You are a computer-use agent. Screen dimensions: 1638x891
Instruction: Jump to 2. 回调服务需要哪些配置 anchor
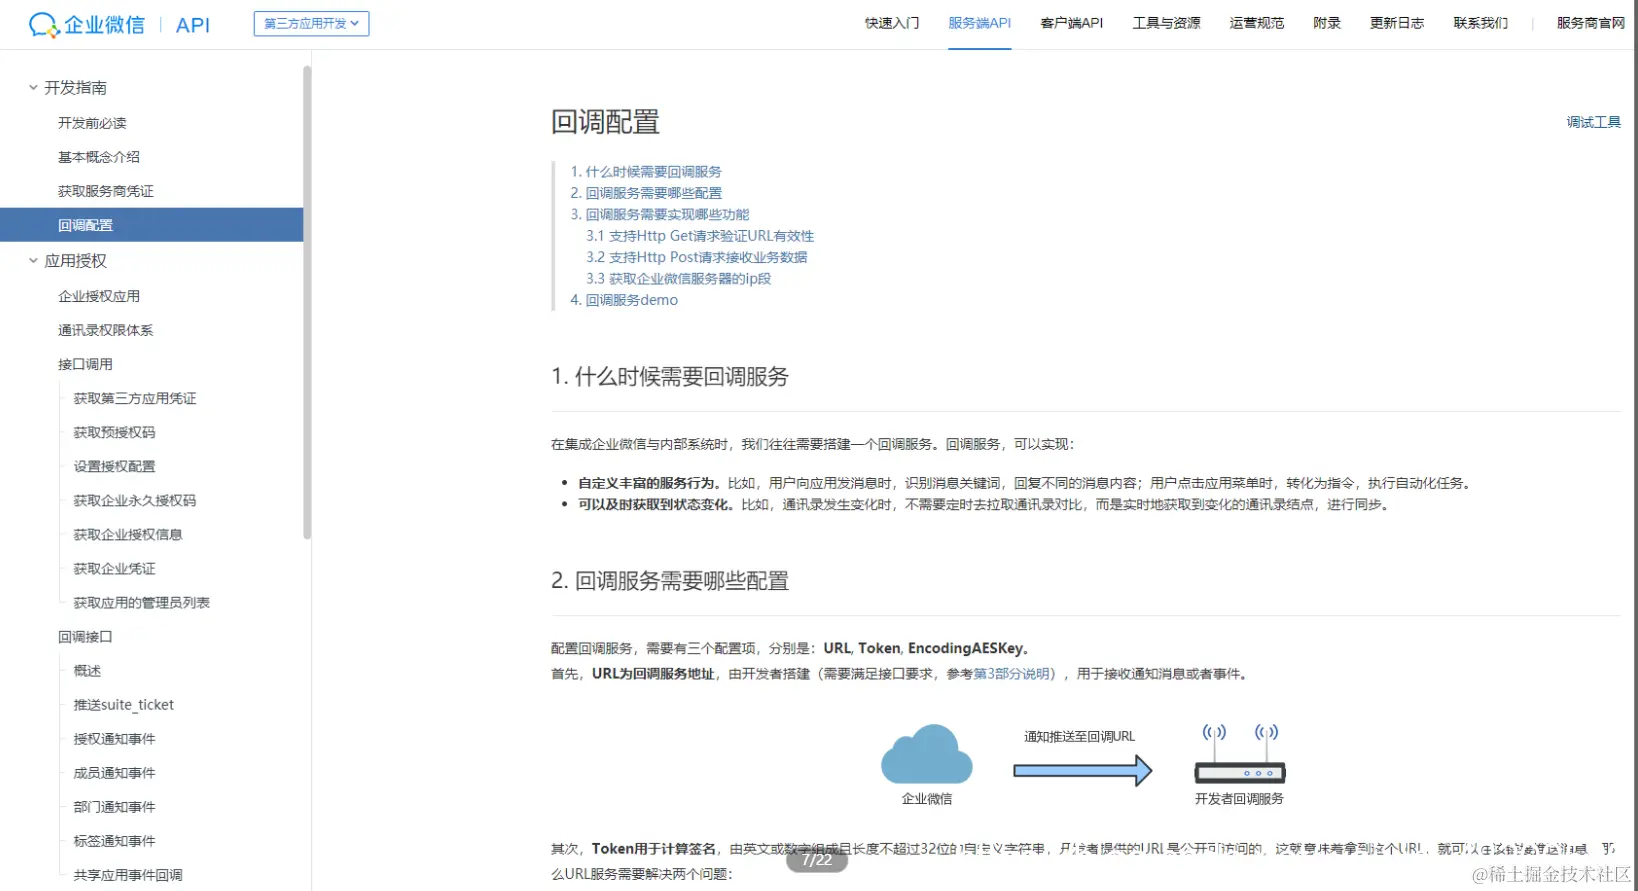point(646,193)
